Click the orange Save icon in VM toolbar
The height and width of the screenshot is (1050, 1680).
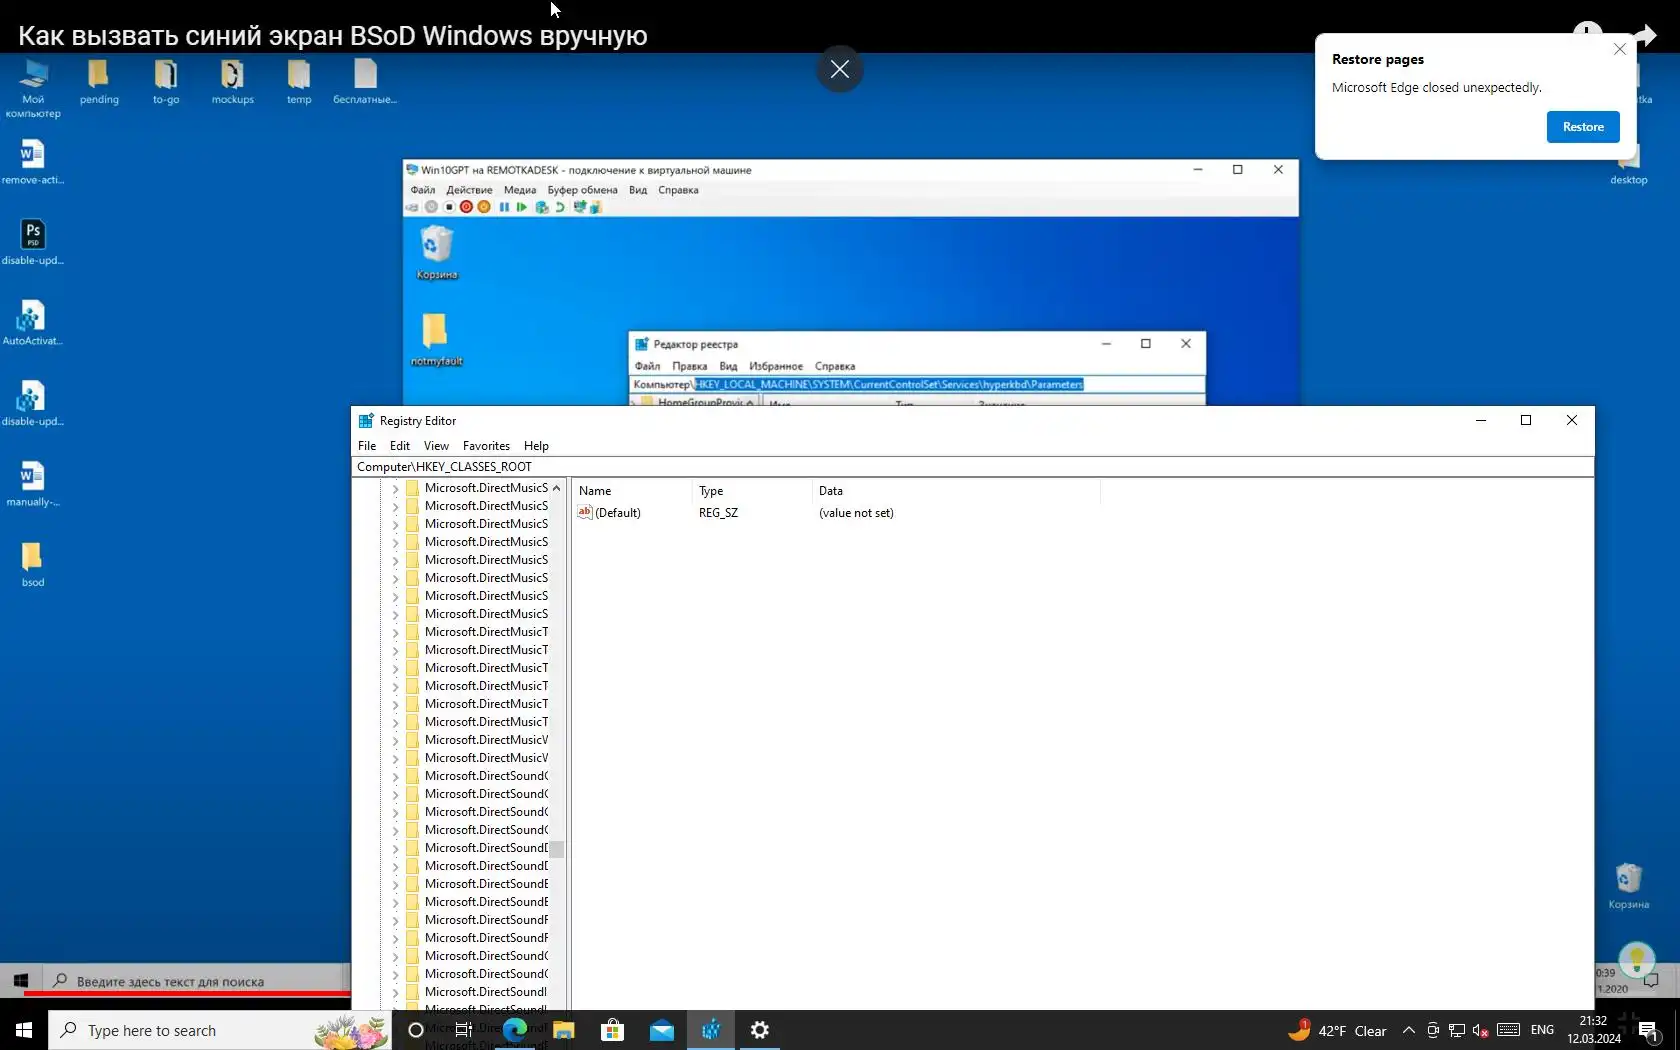pos(484,207)
